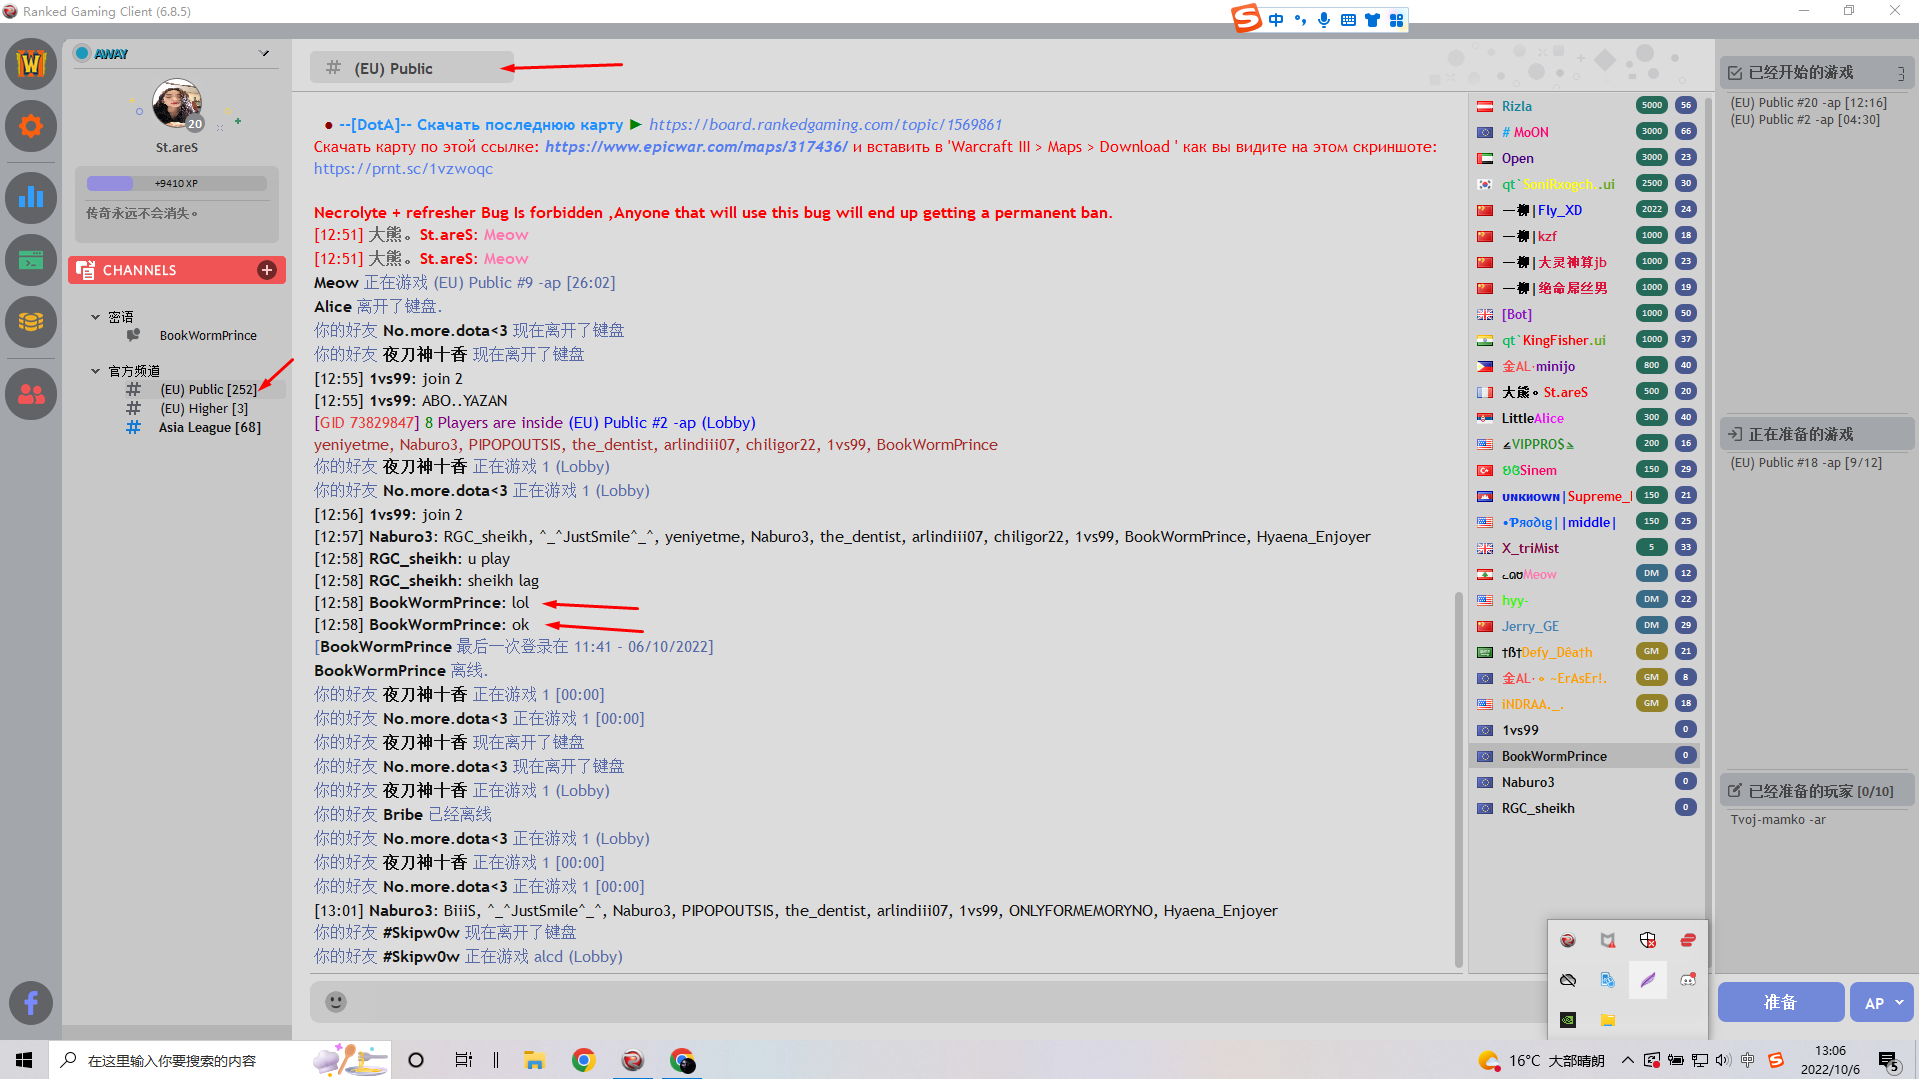The image size is (1919, 1079).
Task: Select BookWormPrince in the member list
Action: [1586, 756]
